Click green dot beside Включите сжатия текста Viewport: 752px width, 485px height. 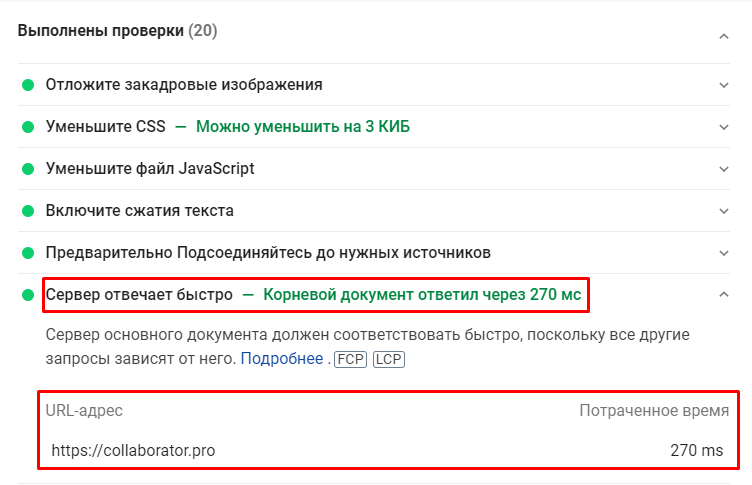point(28,211)
